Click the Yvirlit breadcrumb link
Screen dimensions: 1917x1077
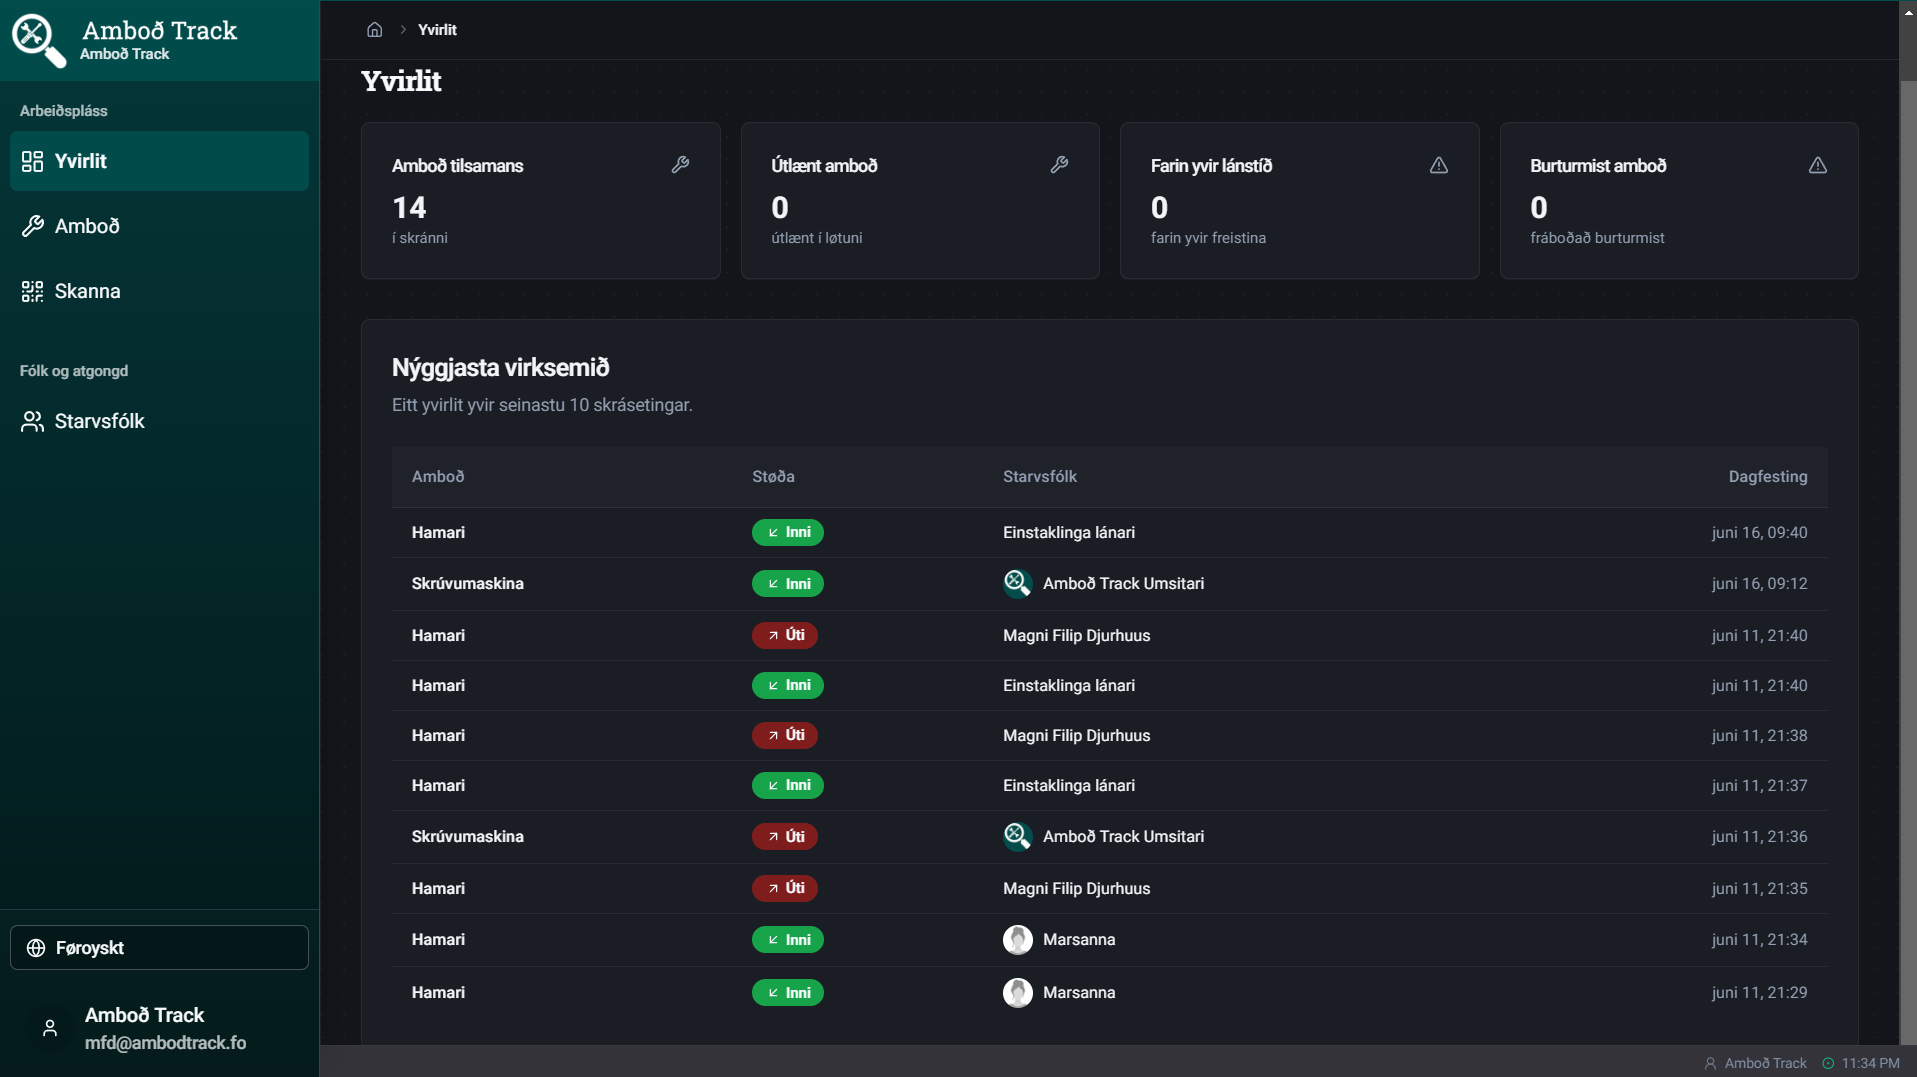point(437,30)
